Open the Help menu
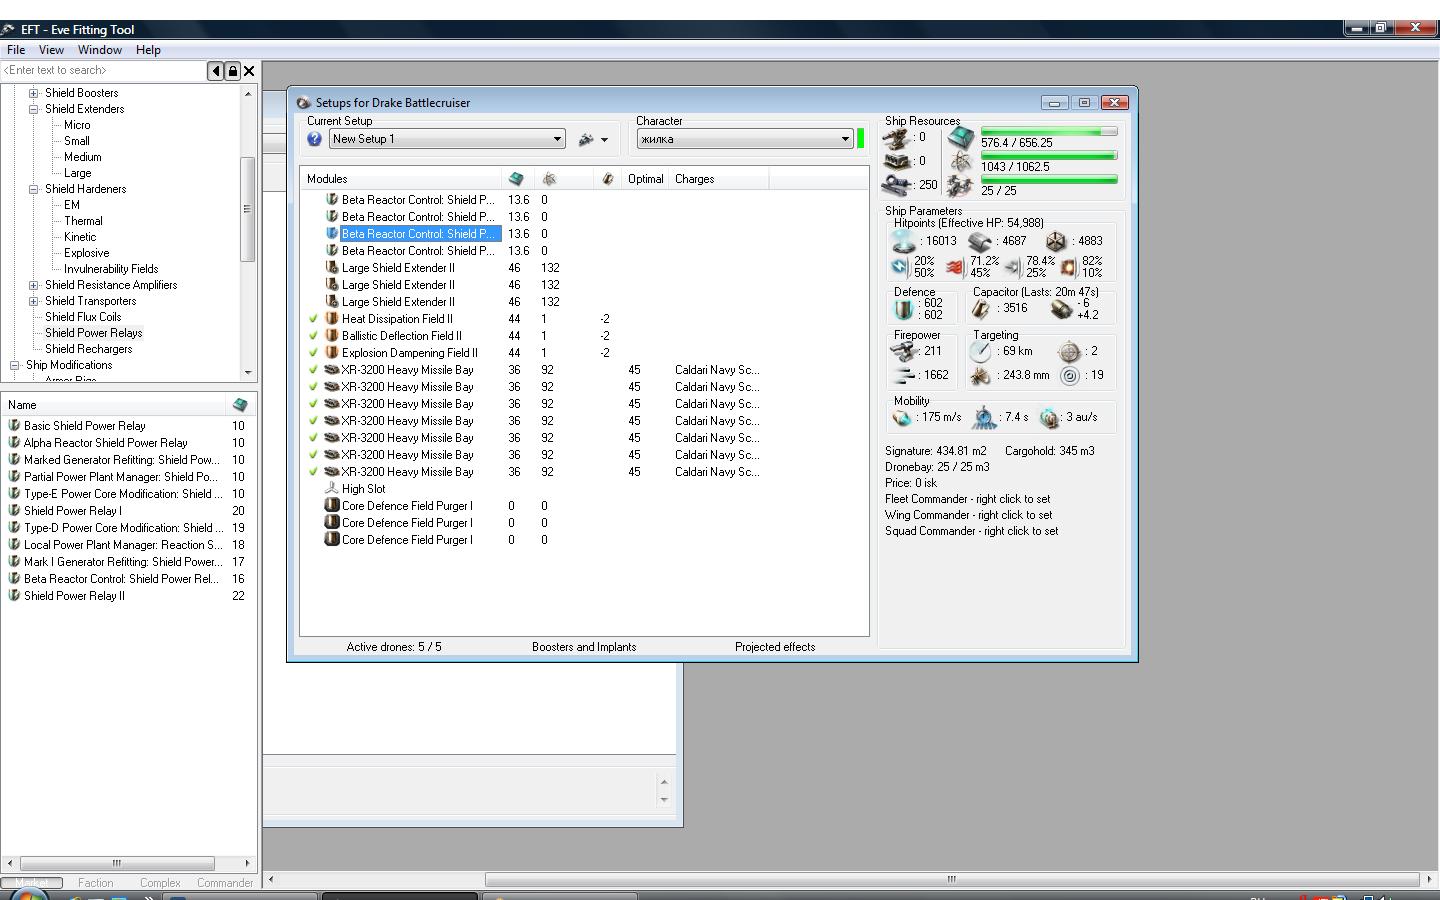 [148, 50]
